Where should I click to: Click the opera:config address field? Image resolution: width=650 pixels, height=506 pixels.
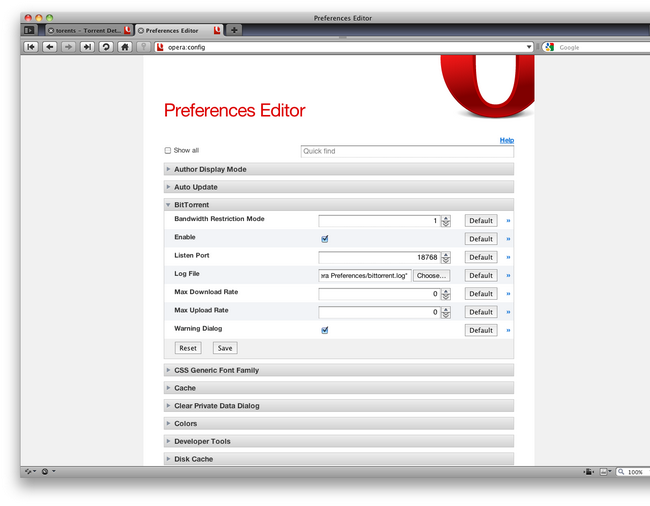click(345, 47)
